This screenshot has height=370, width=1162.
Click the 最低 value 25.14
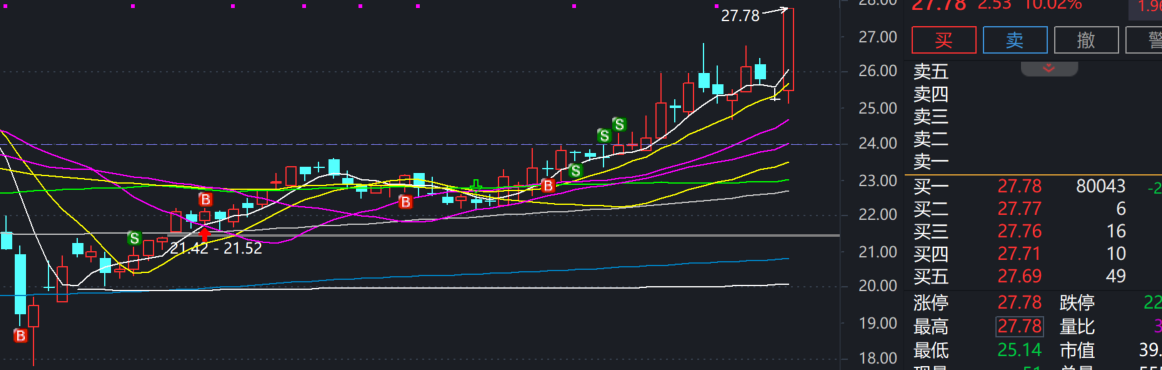coord(1019,349)
